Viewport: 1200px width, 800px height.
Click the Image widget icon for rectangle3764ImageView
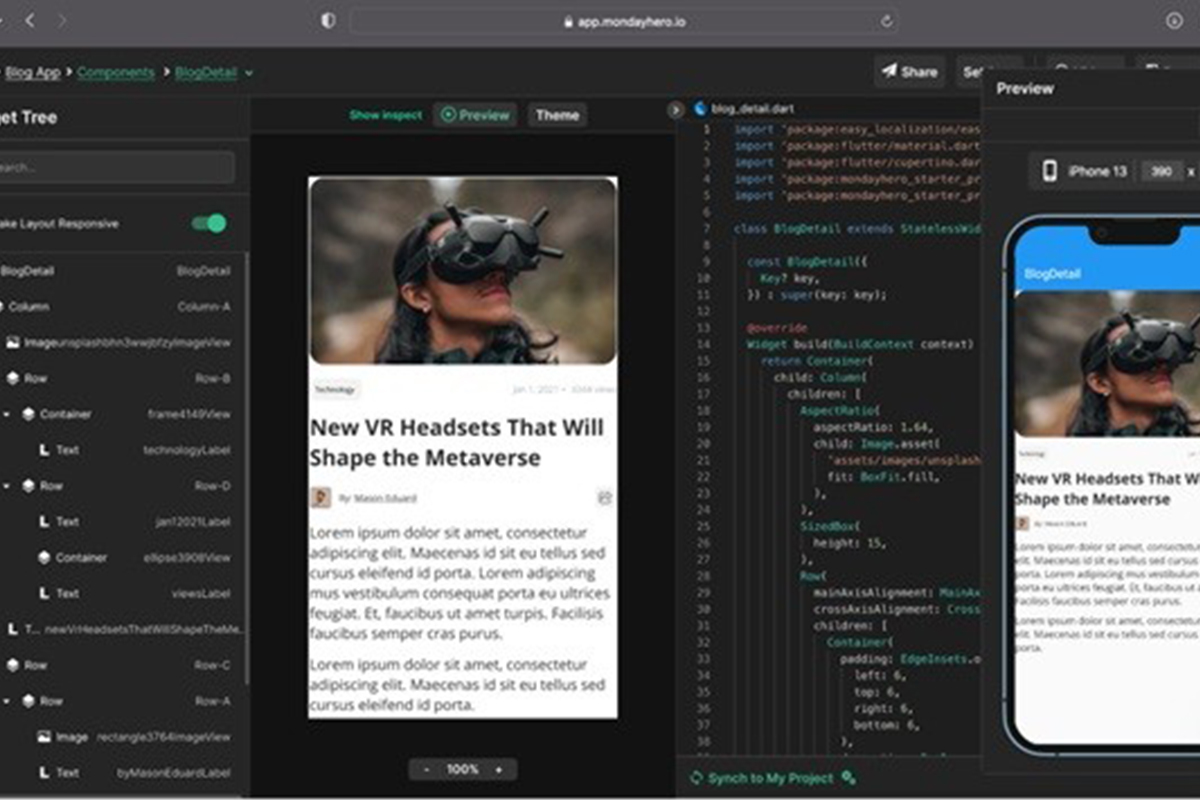44,737
